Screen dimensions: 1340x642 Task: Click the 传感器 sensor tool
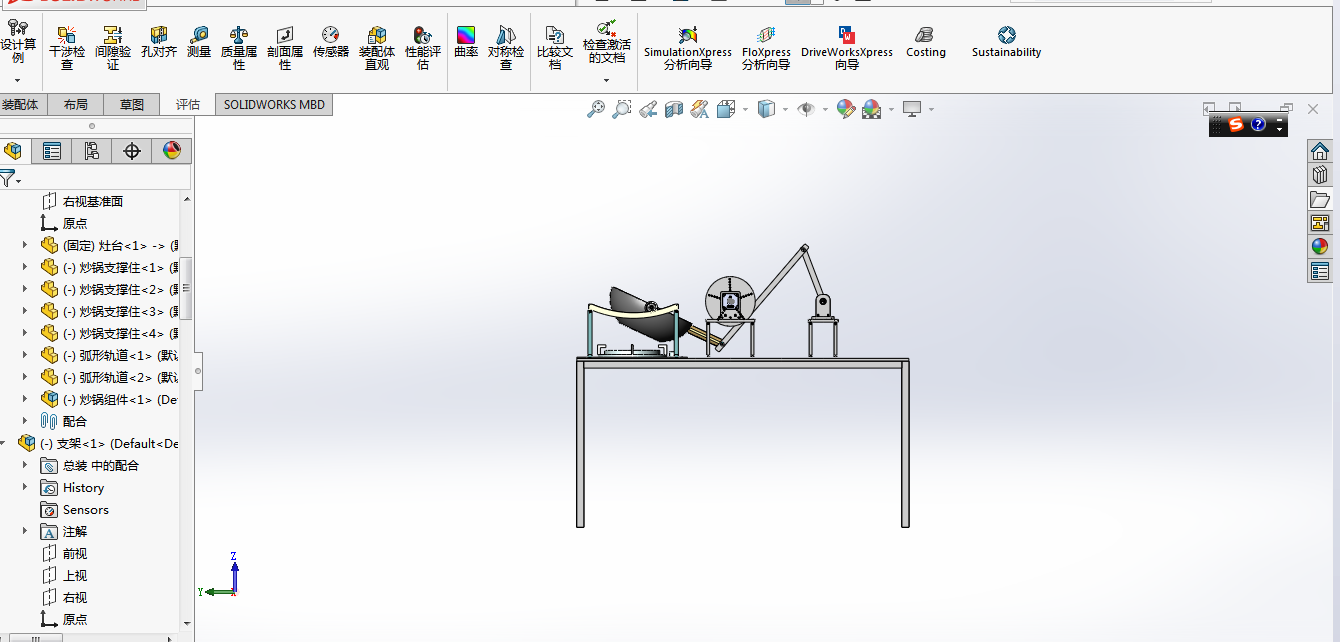(331, 42)
